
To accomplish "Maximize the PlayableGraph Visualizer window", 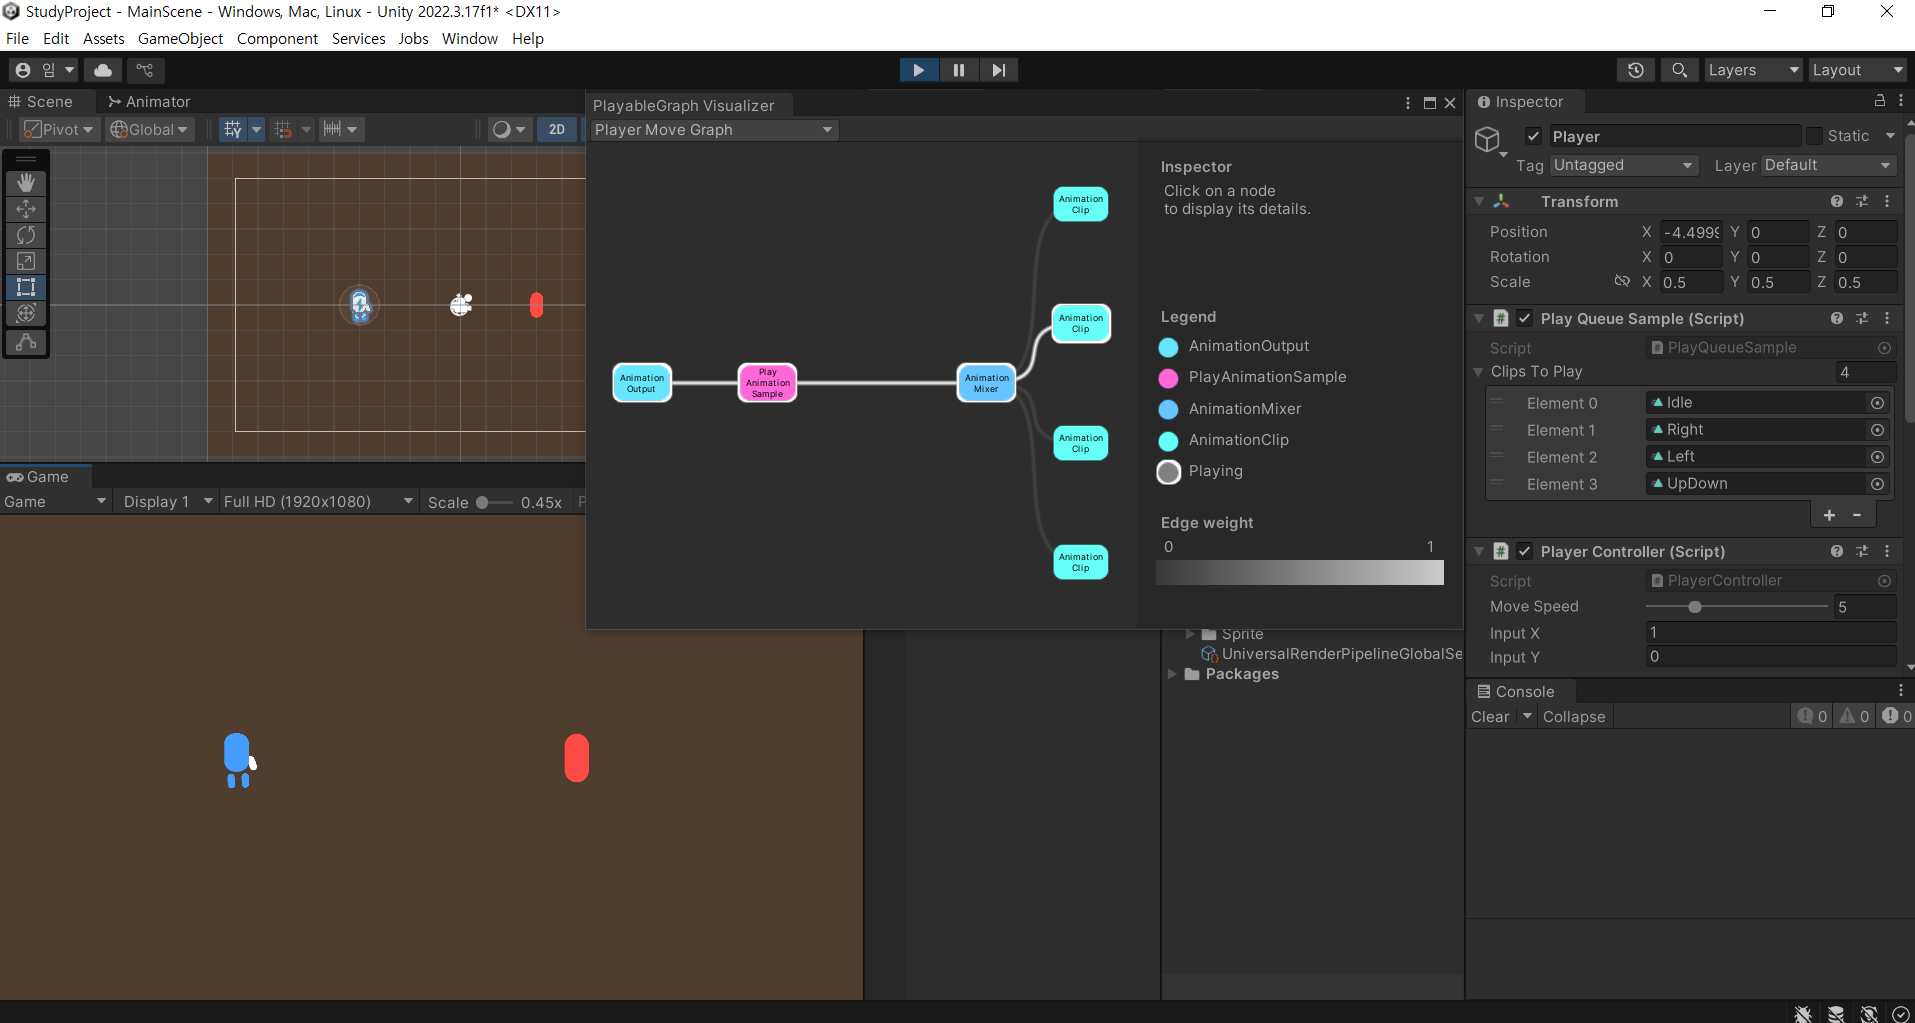I will 1429,103.
